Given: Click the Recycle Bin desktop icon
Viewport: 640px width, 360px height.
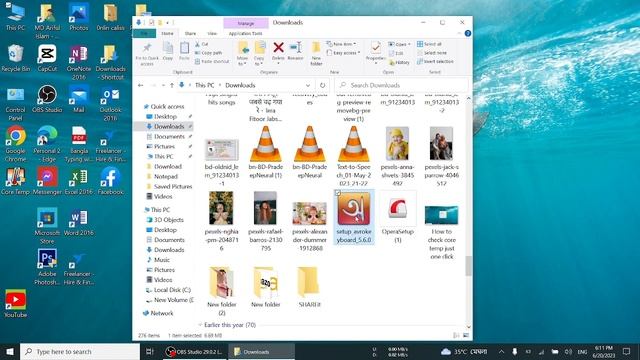Looking at the screenshot, I should 16,58.
